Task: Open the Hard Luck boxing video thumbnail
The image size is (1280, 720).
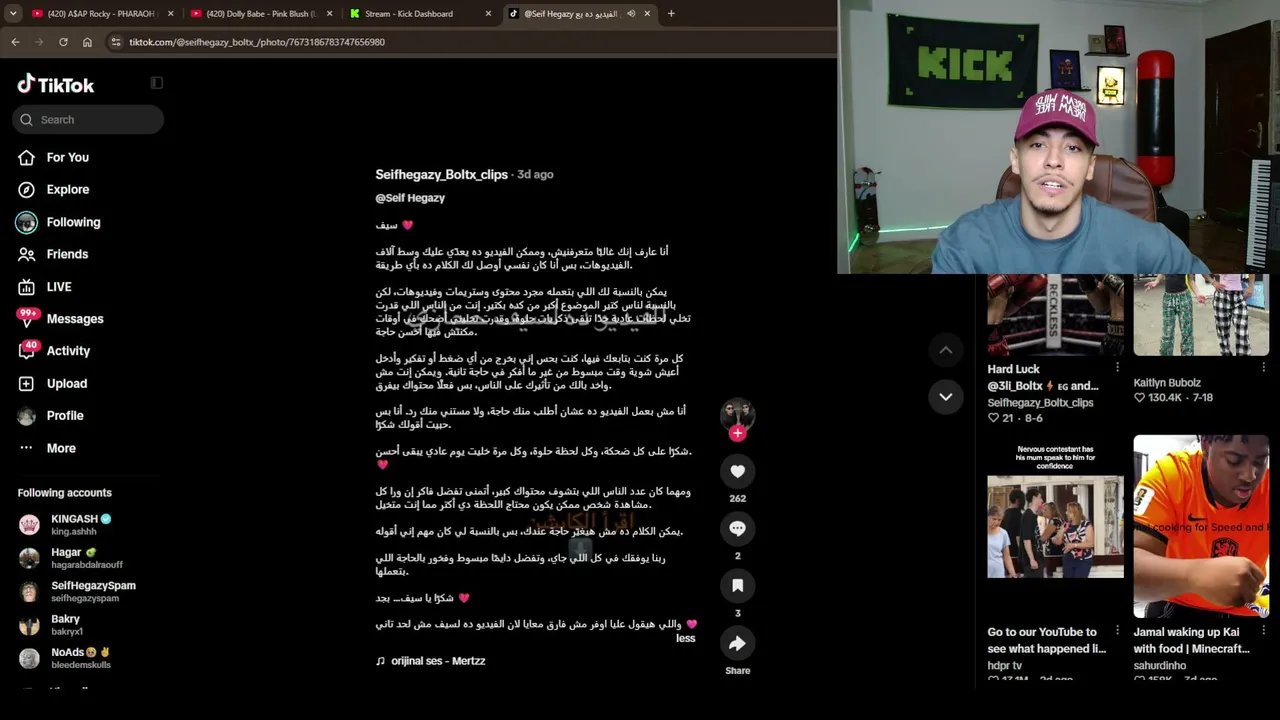Action: (1055, 314)
